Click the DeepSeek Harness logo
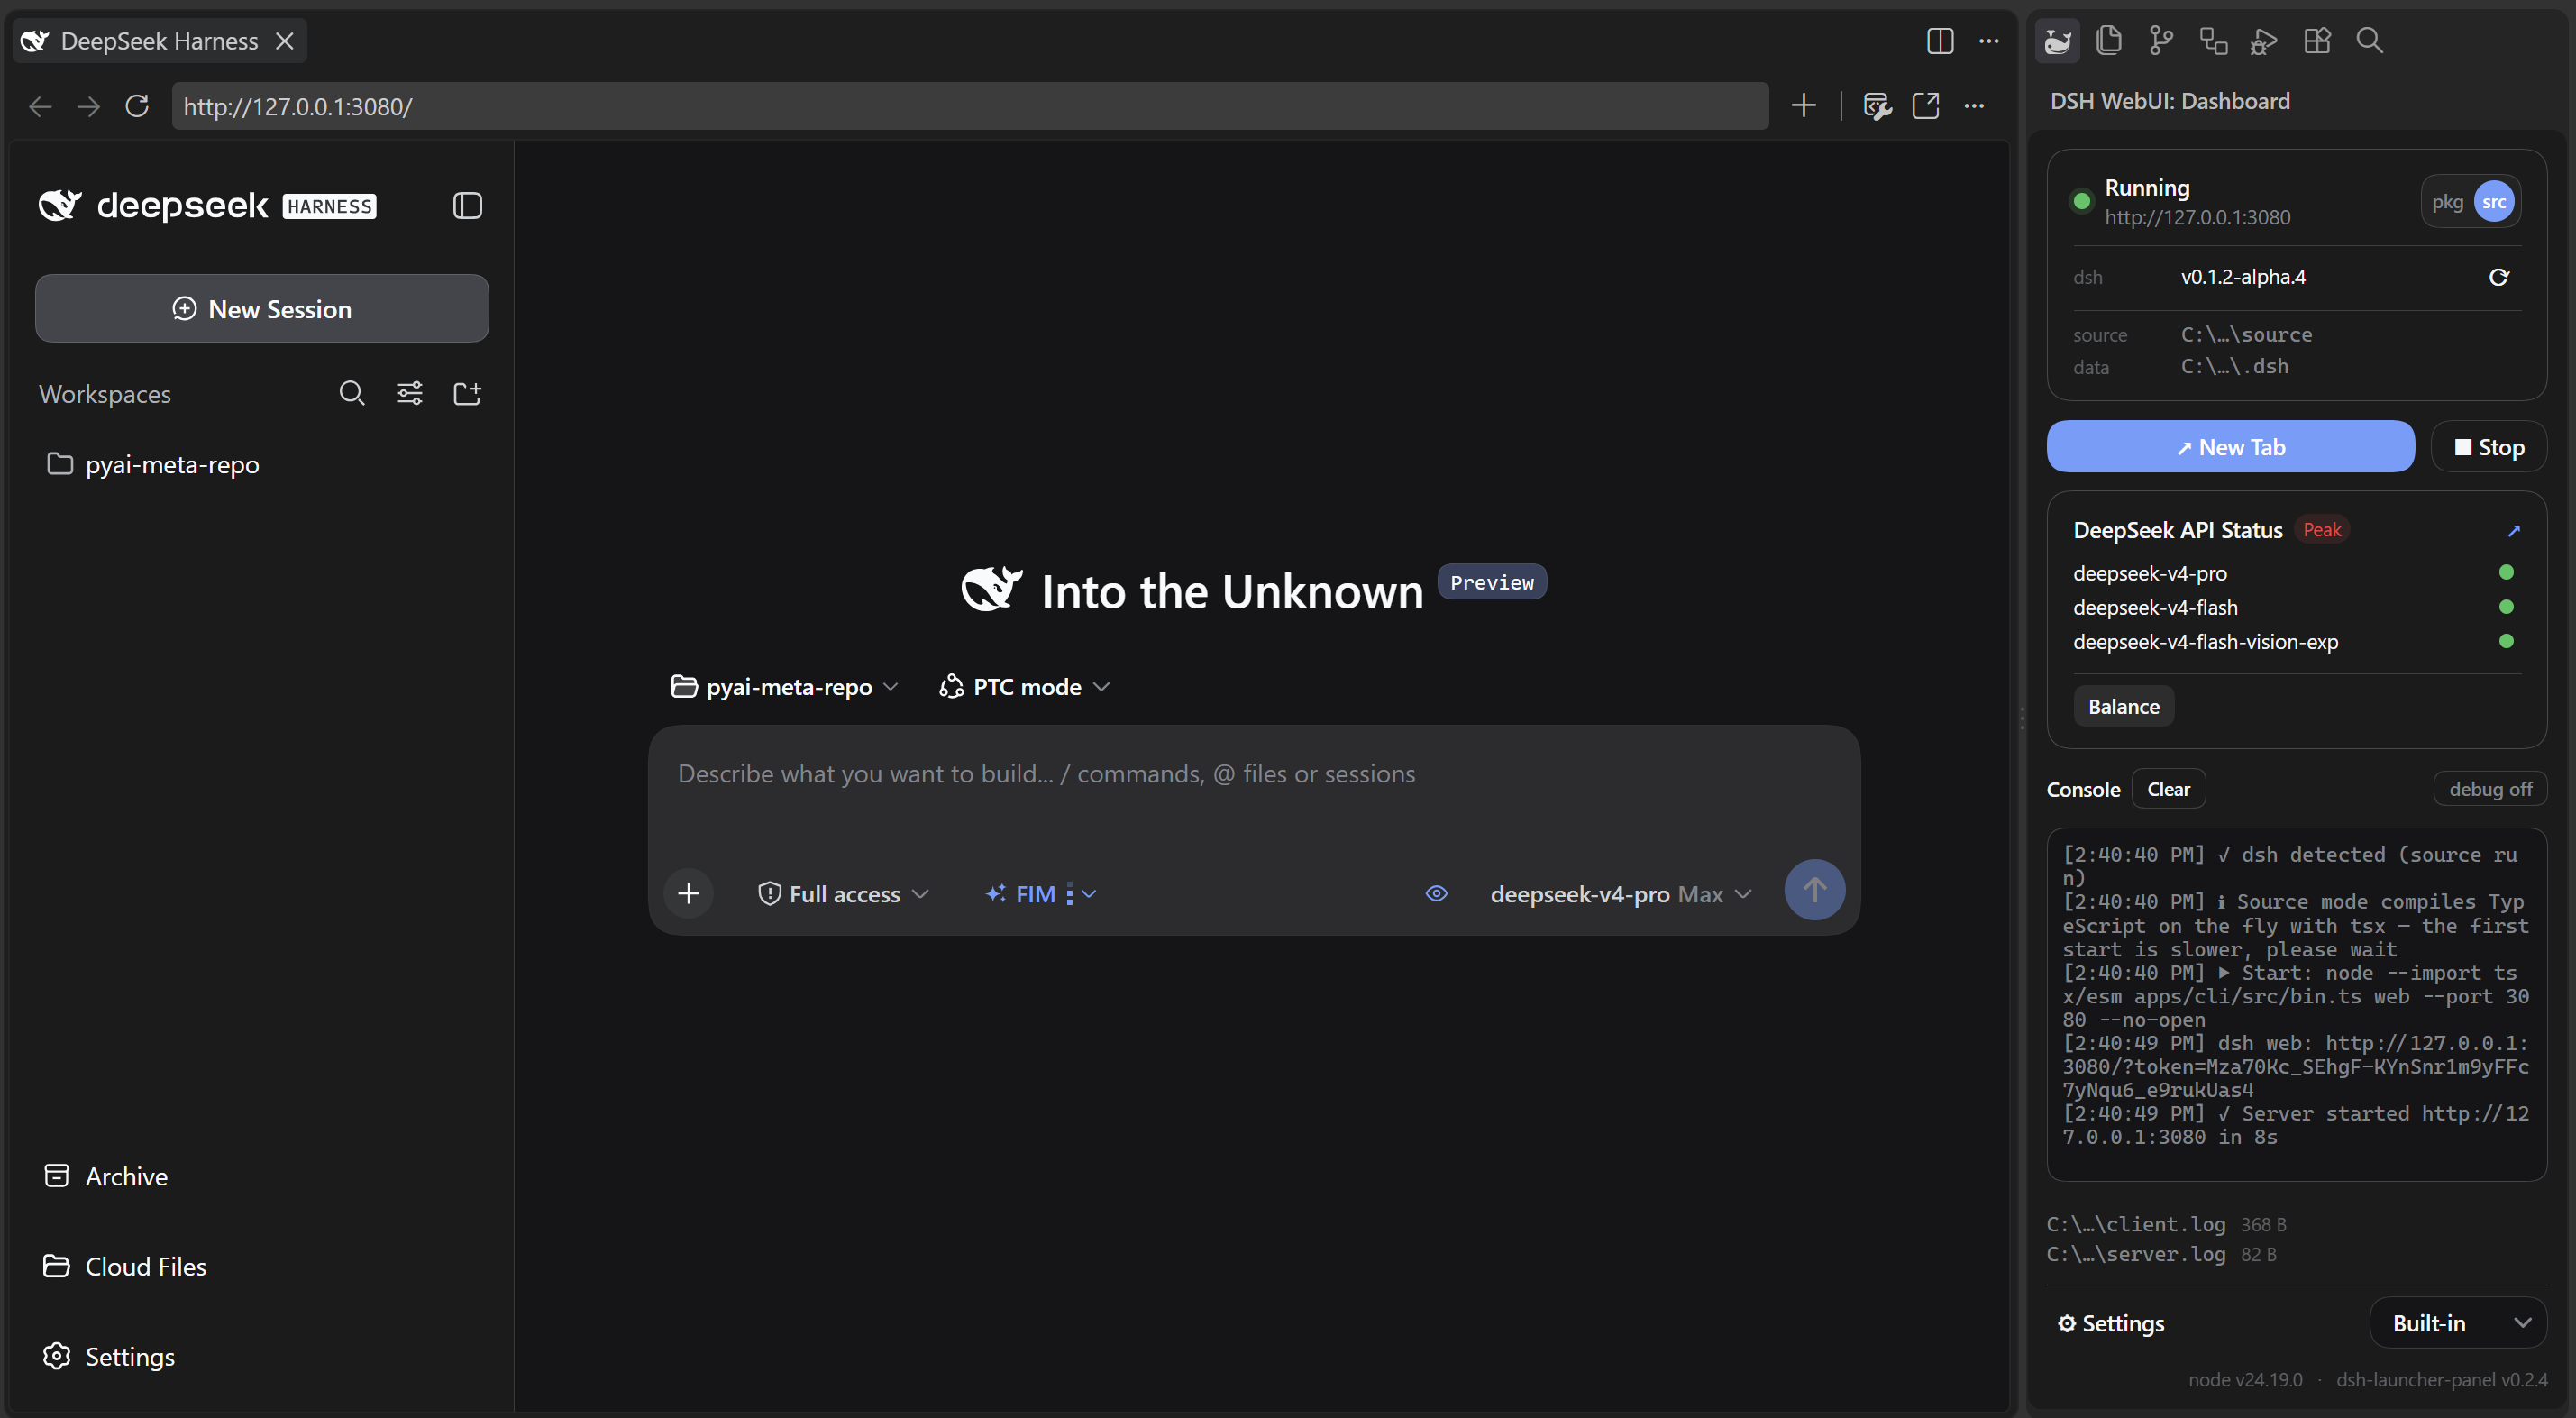Screen dimensions: 2576x1418 pos(207,206)
